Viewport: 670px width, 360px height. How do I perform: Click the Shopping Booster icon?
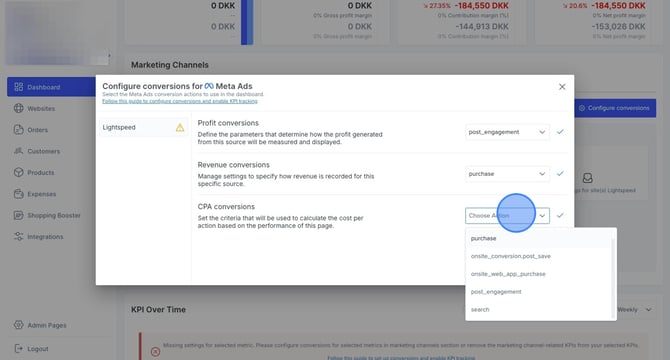(x=18, y=215)
